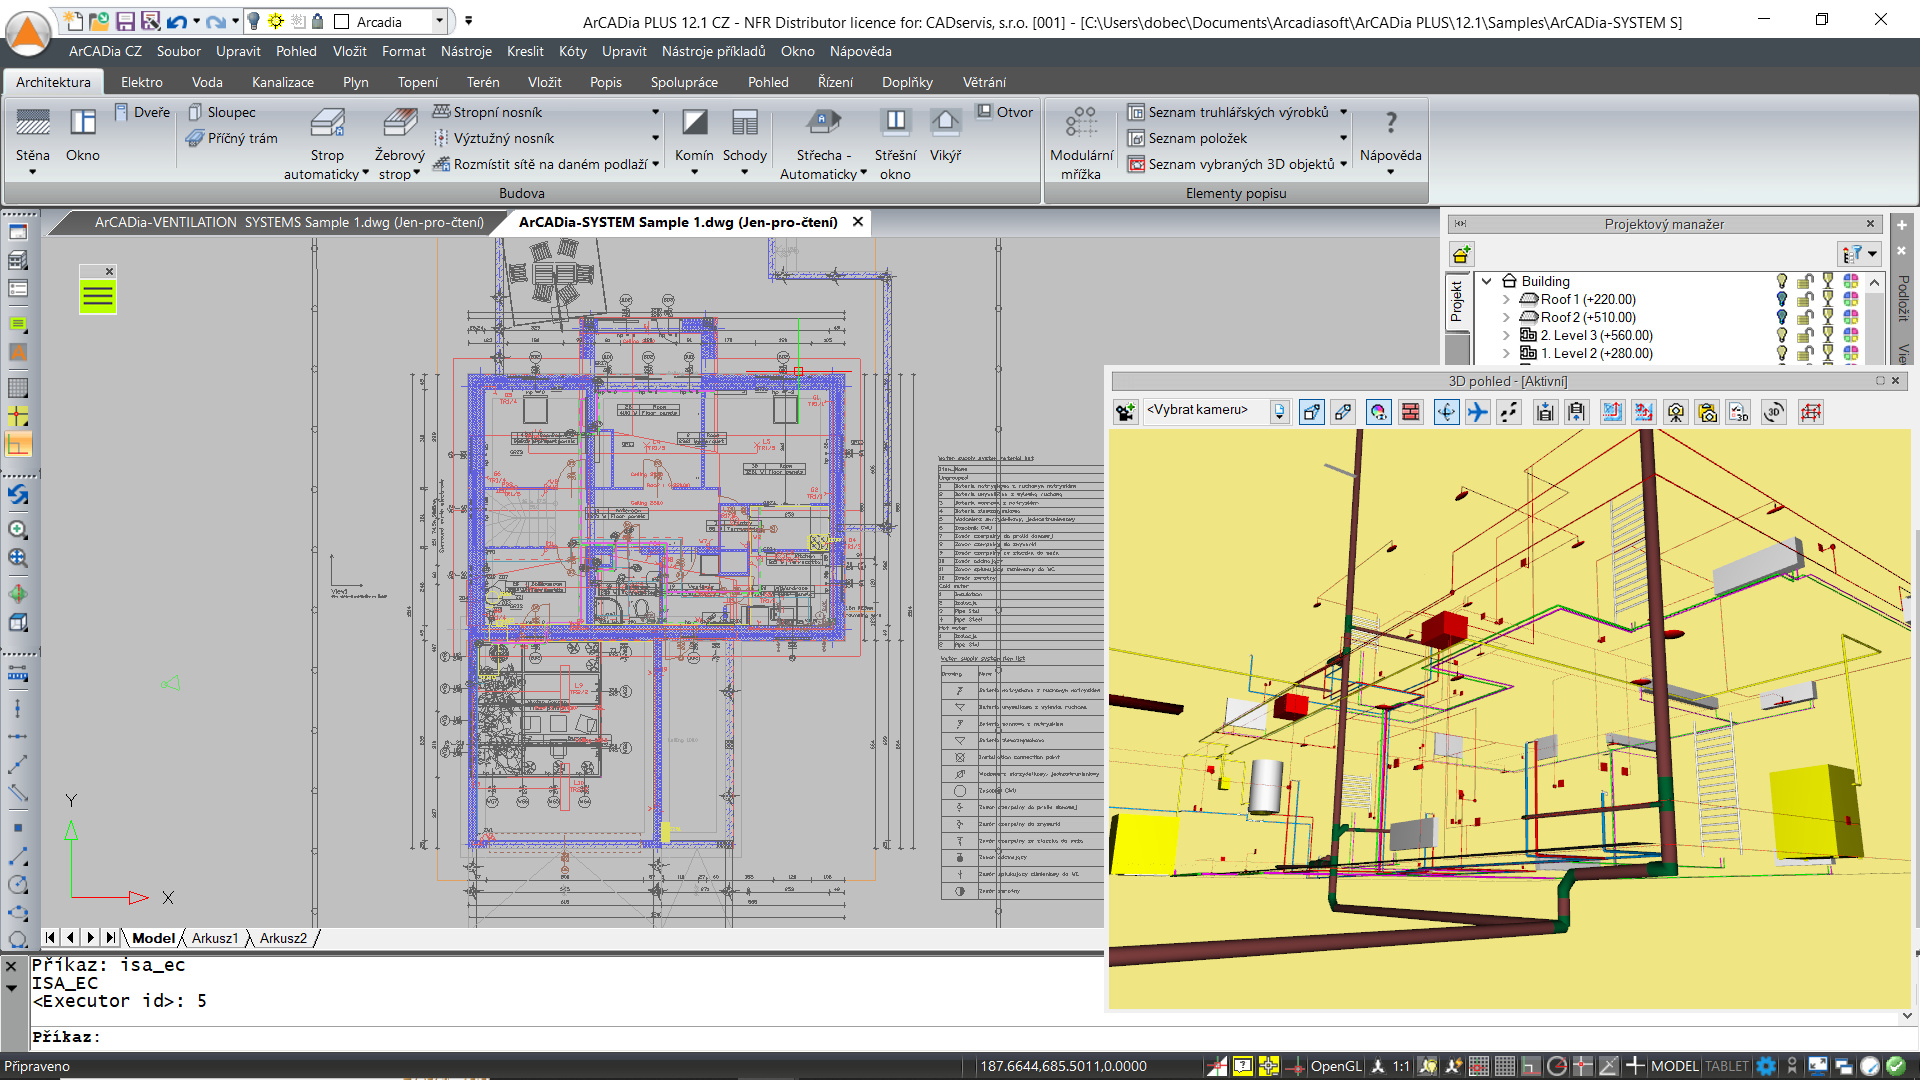Choose the Sloupec column tool
Screen dimensions: 1920x1080
click(222, 112)
